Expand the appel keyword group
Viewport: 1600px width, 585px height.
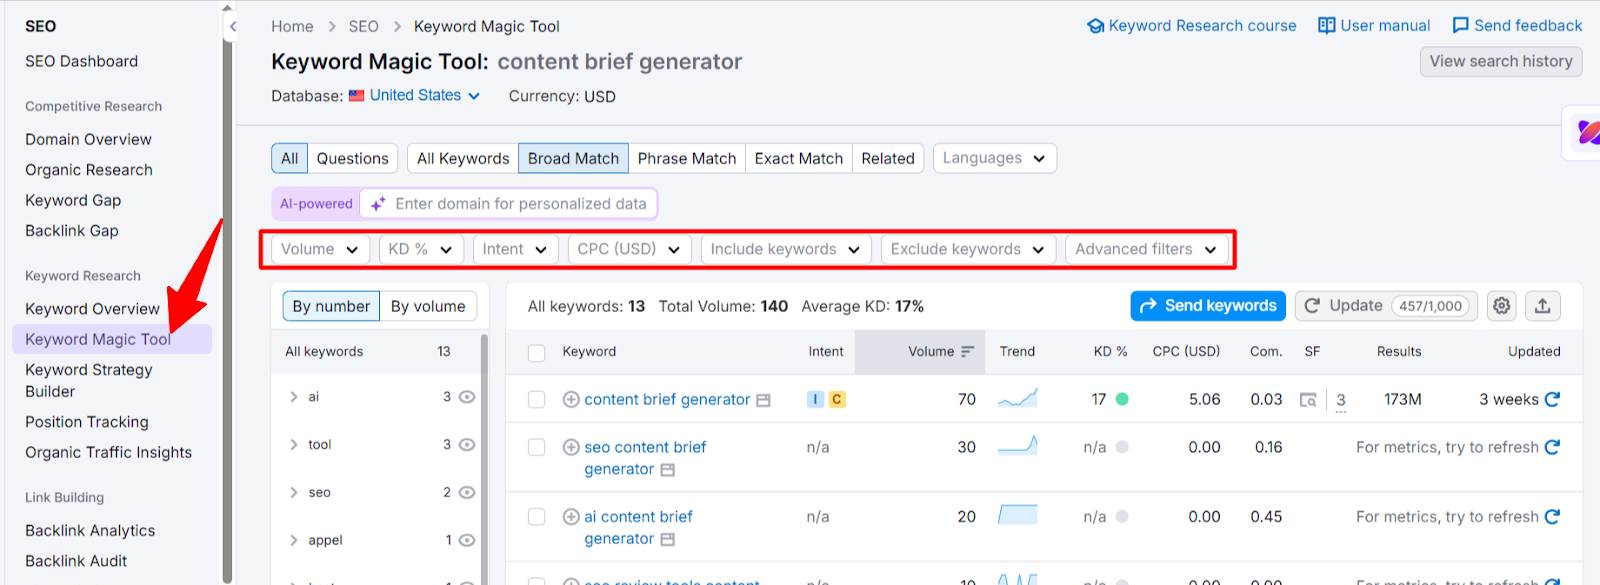(294, 541)
